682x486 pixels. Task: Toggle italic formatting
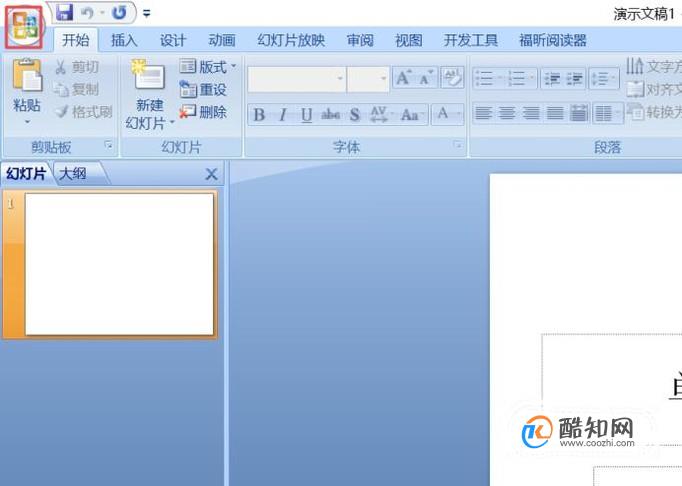pyautogui.click(x=283, y=114)
